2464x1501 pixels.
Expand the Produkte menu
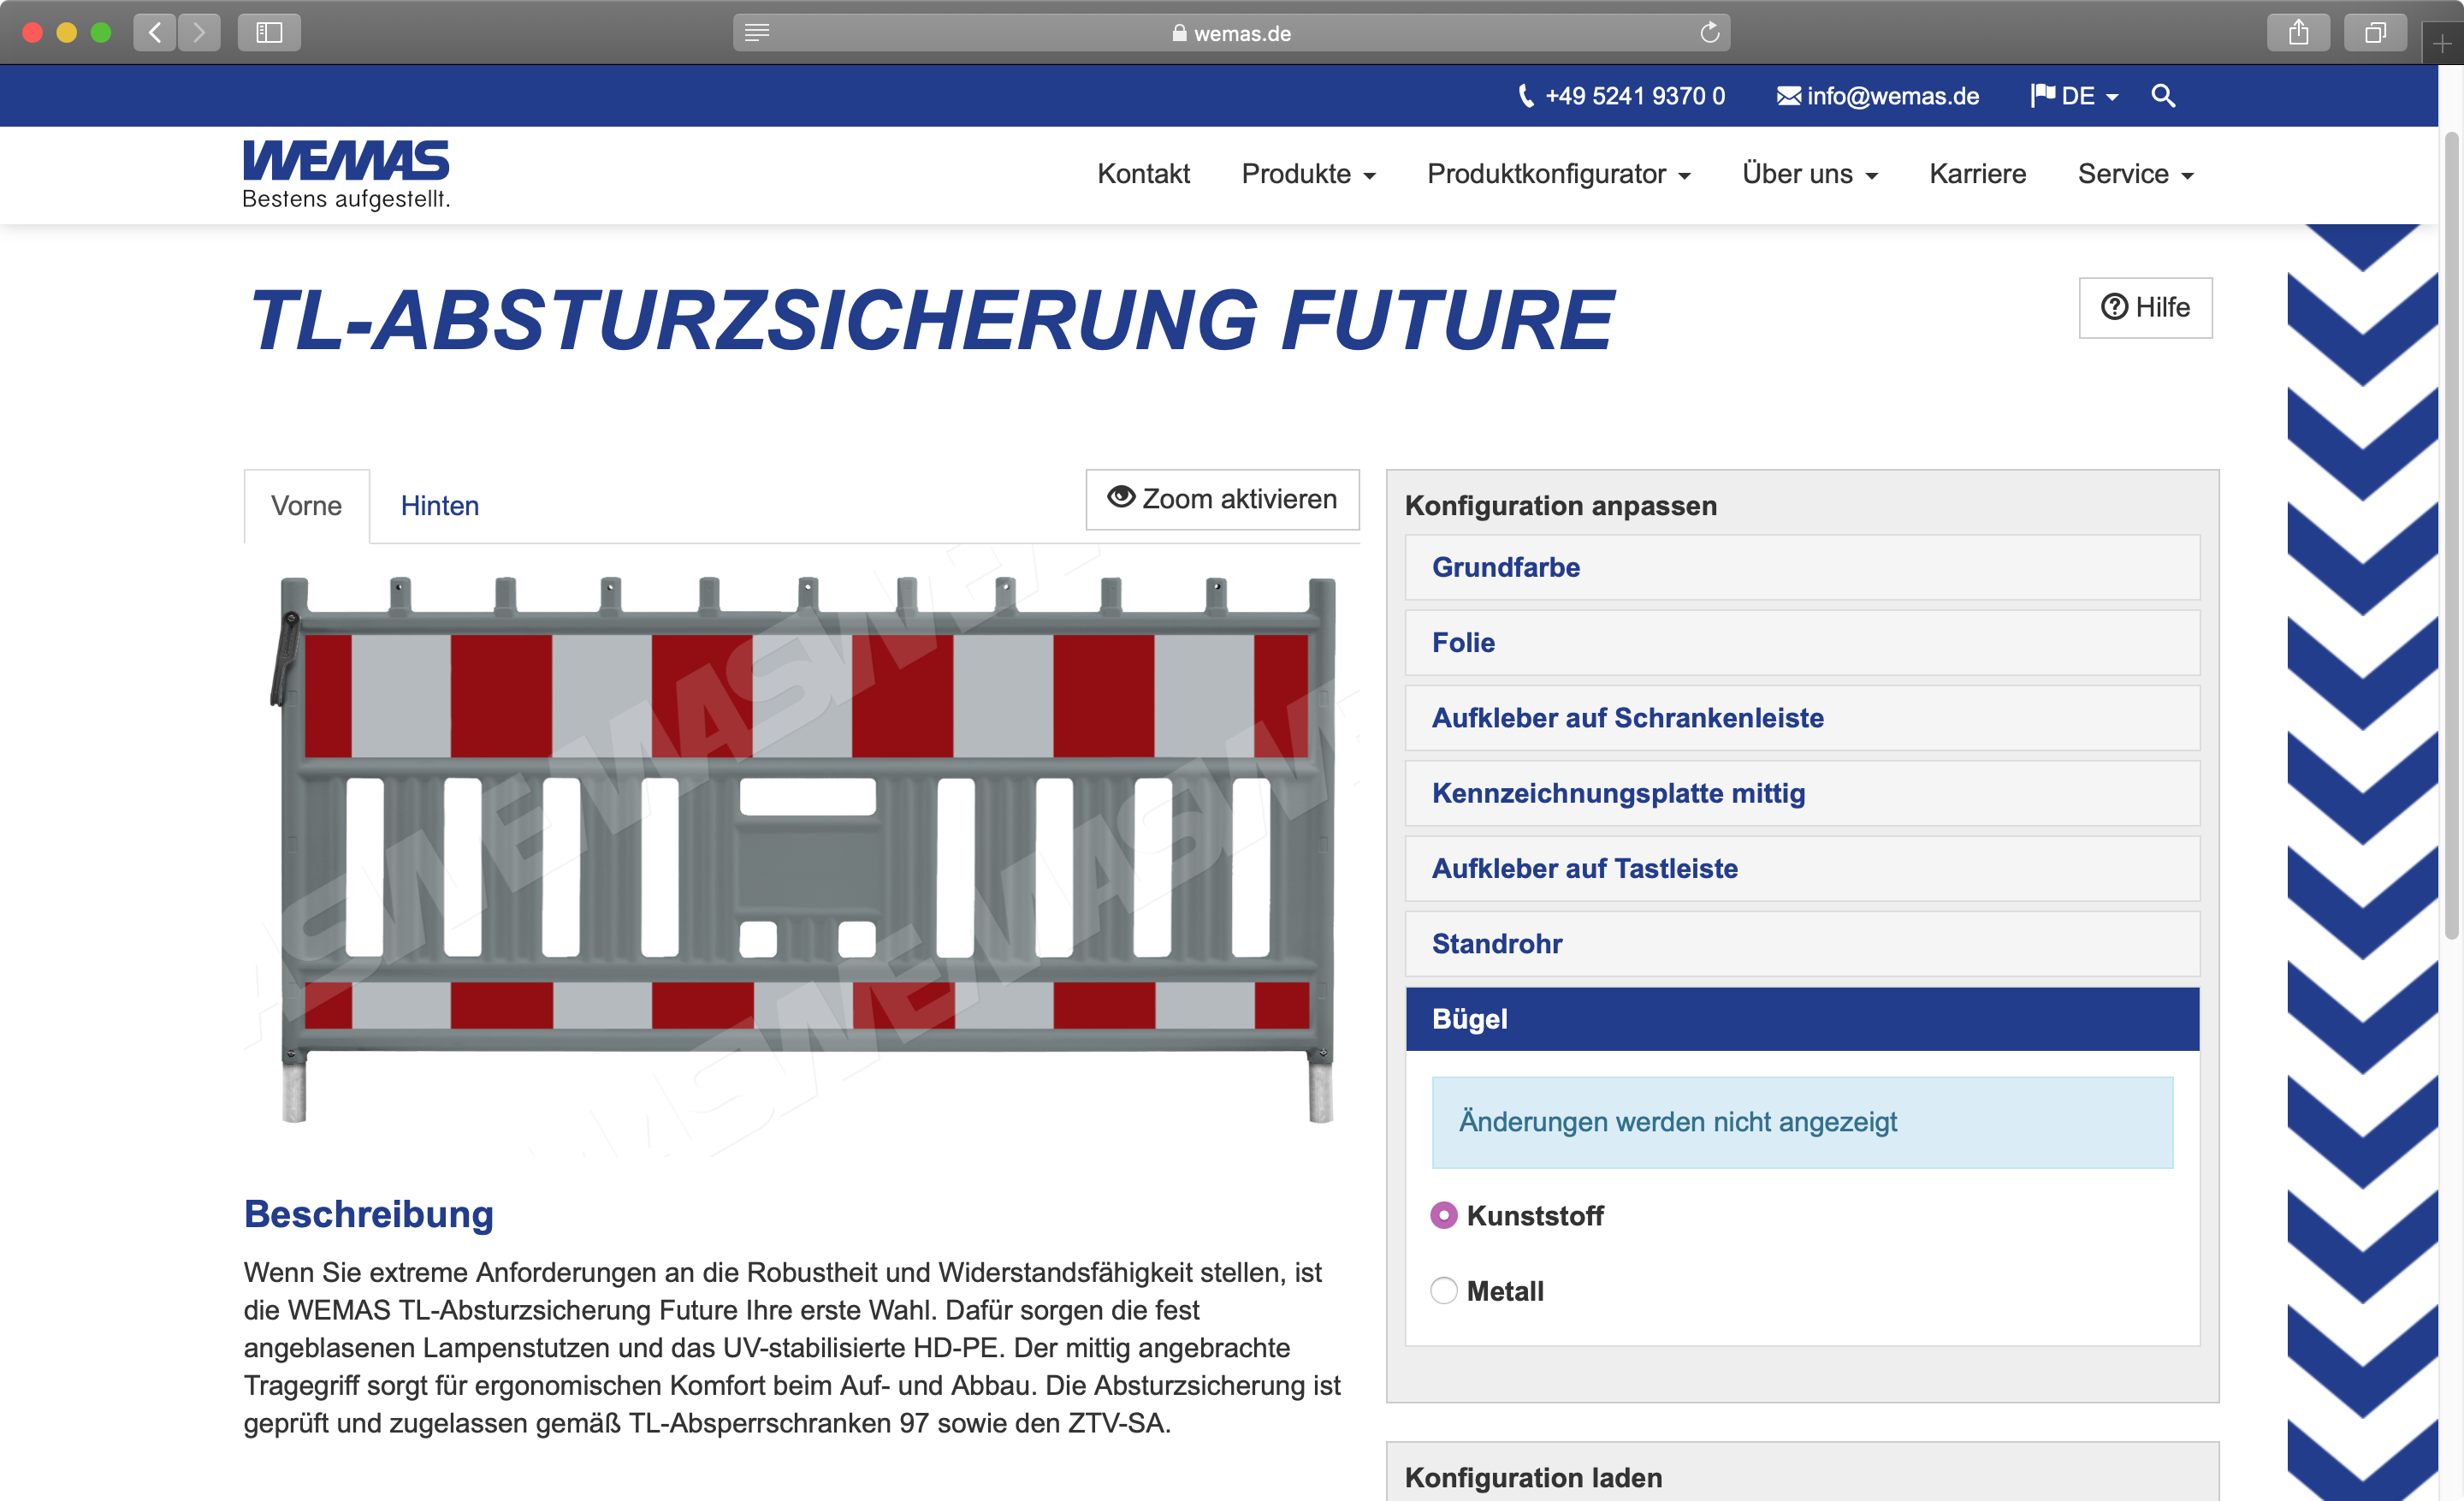click(x=1308, y=174)
